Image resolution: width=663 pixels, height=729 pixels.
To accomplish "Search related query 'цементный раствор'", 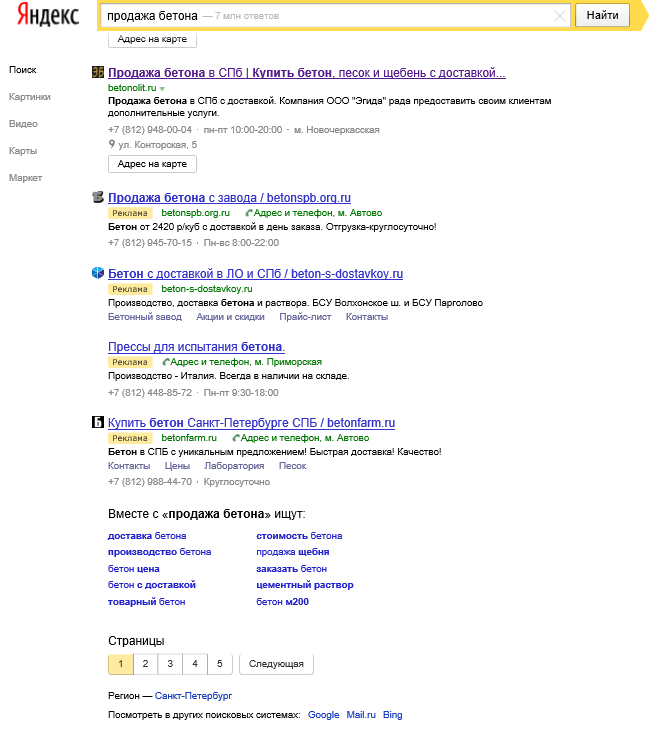I will coord(305,585).
